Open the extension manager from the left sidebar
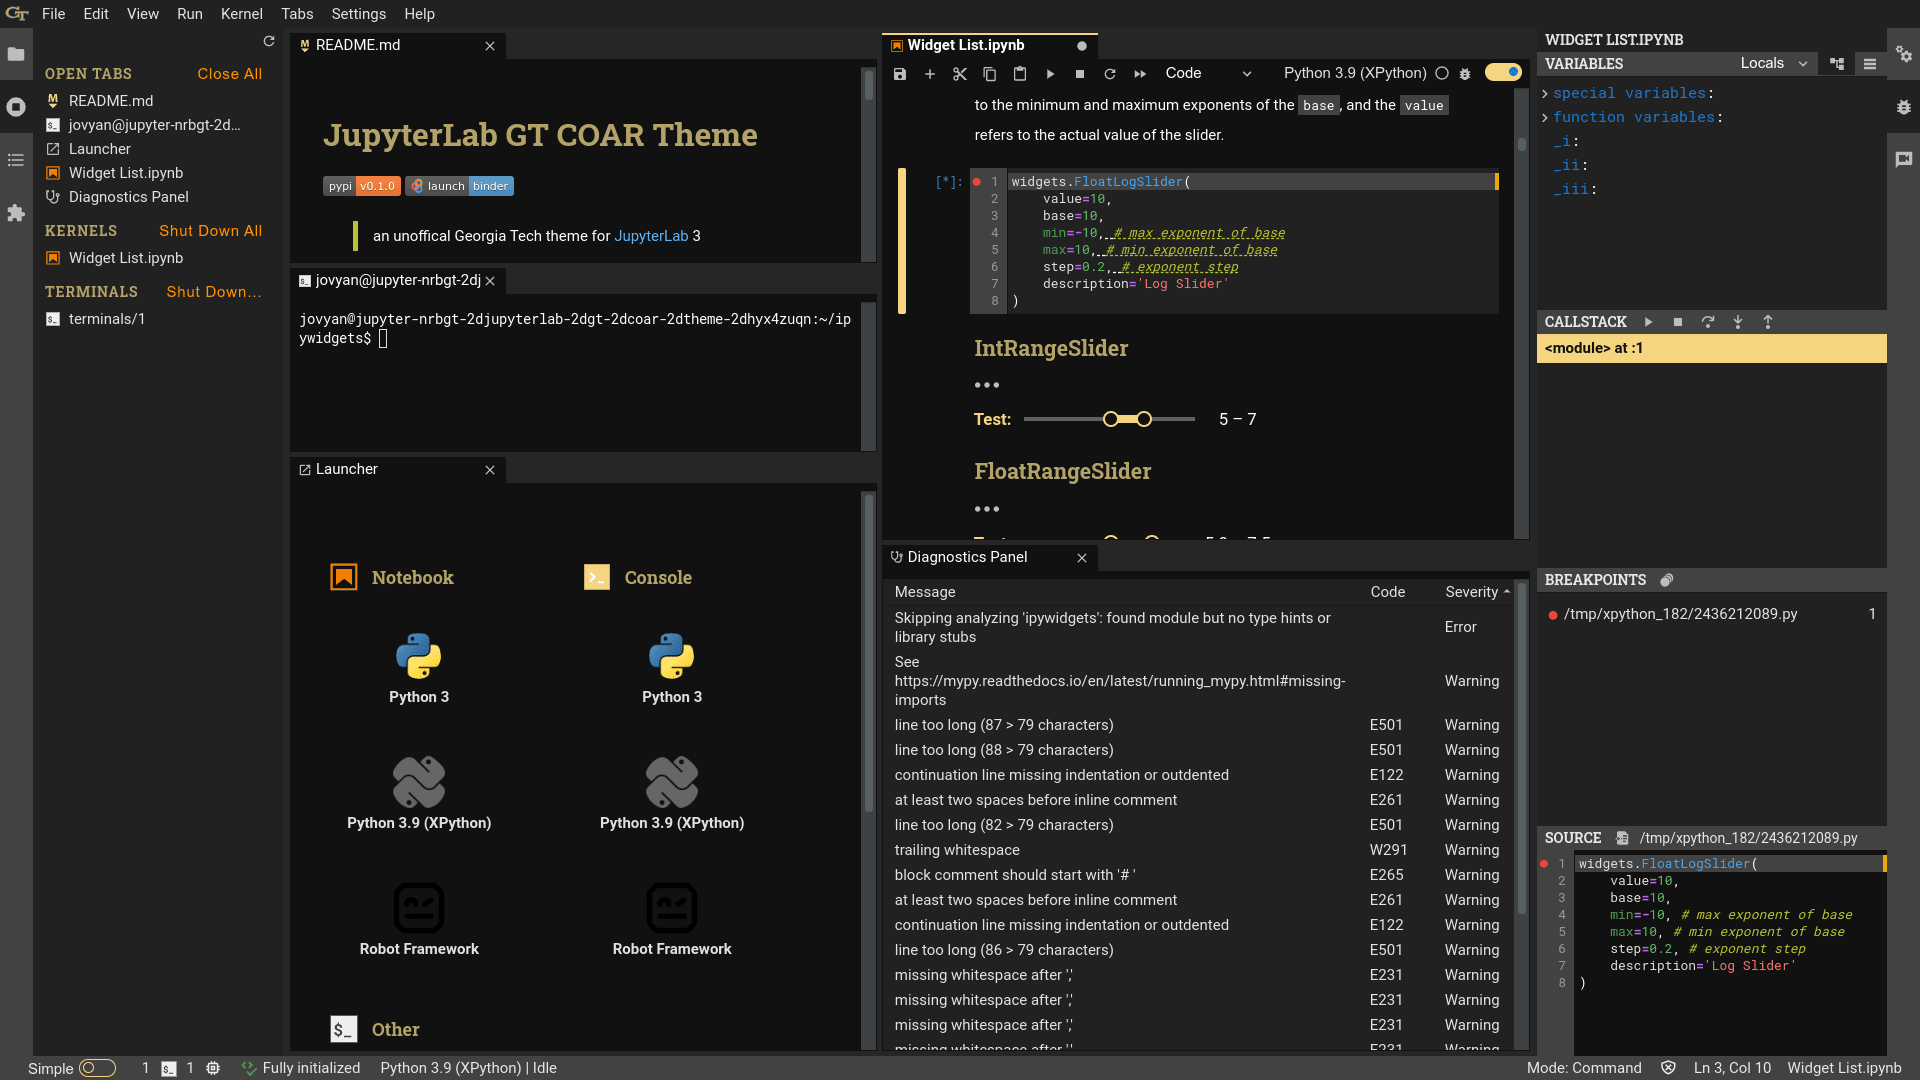This screenshot has height=1080, width=1920. pyautogui.click(x=15, y=213)
